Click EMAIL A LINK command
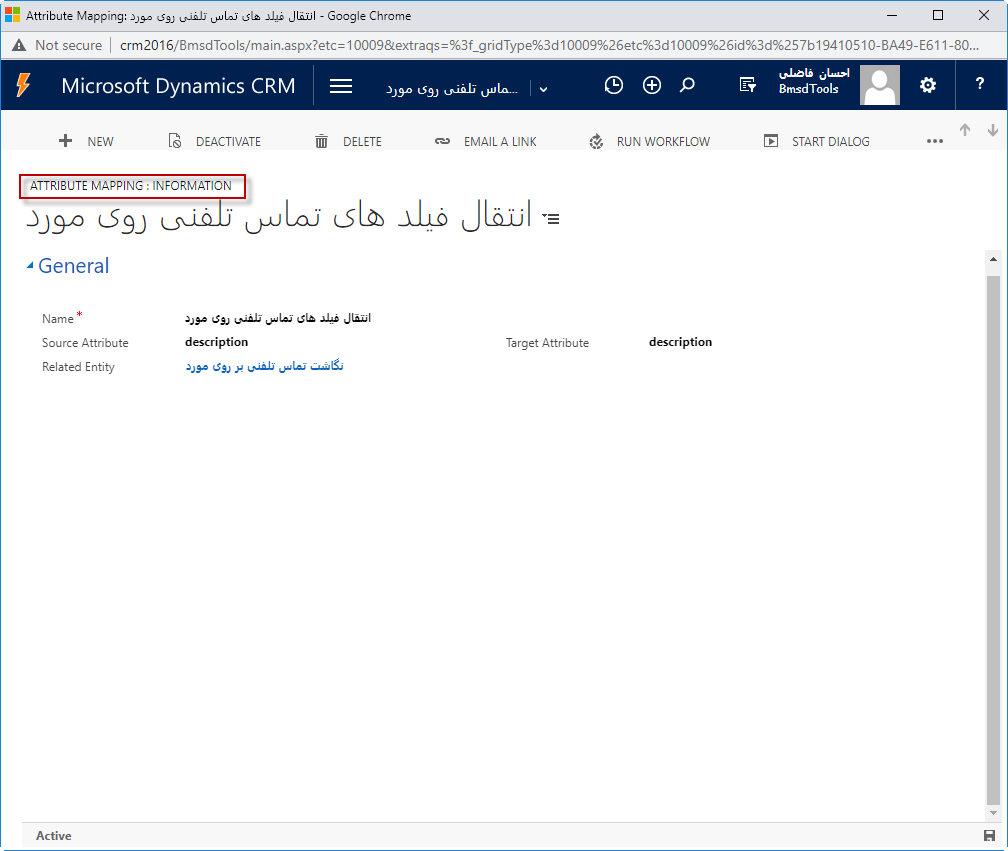The image size is (1008, 851). 486,142
